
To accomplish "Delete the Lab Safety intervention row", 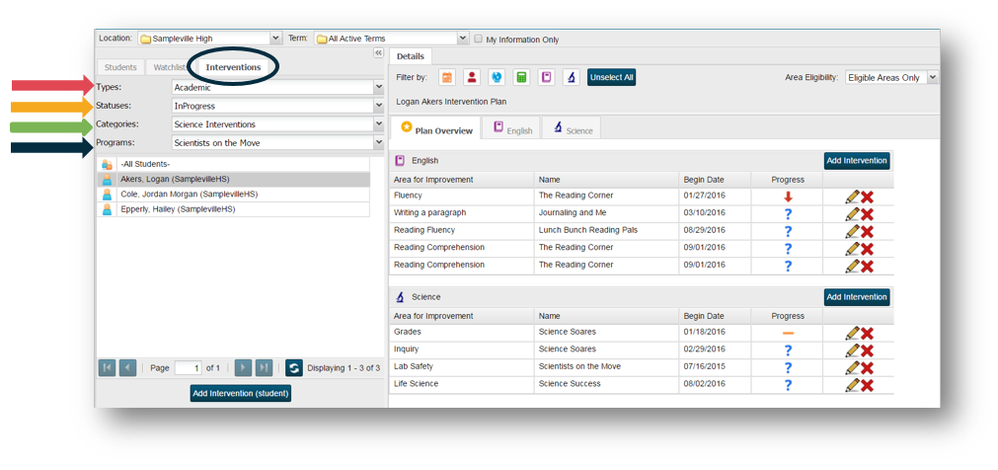I will (867, 367).
